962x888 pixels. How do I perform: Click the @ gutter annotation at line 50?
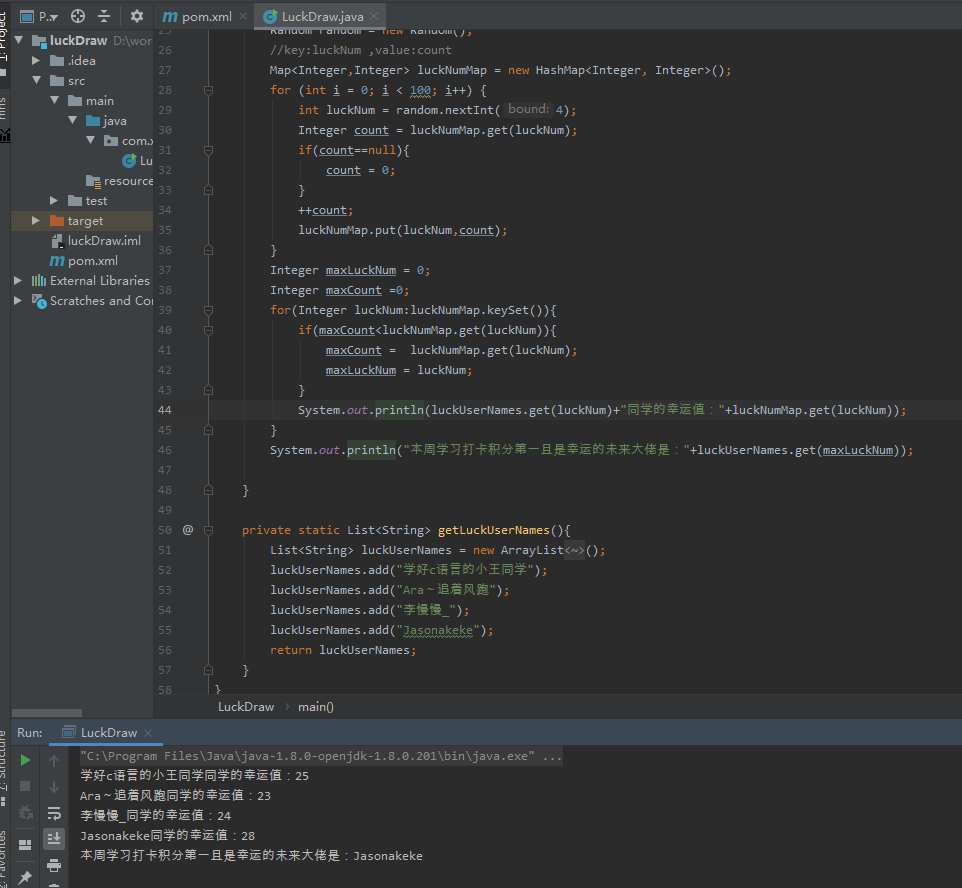[188, 530]
